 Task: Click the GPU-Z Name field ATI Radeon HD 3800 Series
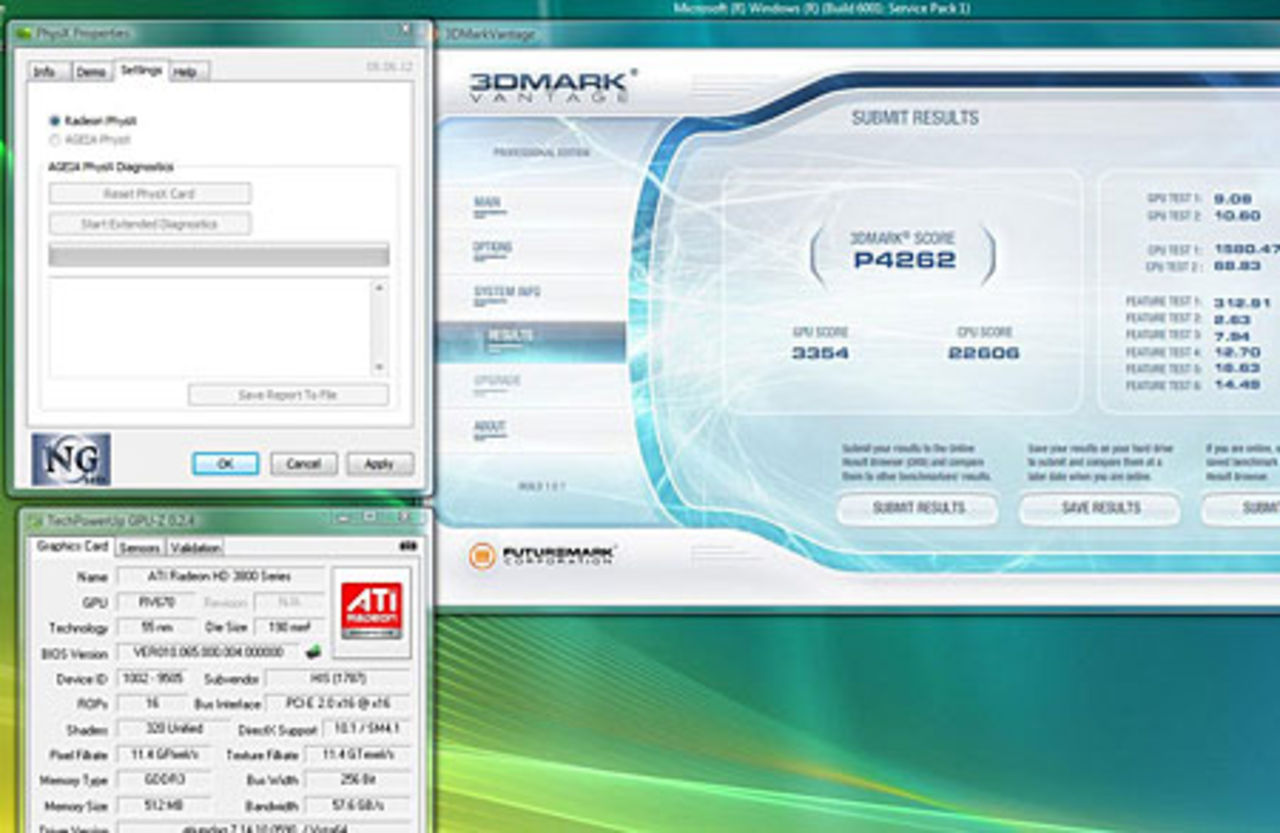click(221, 577)
